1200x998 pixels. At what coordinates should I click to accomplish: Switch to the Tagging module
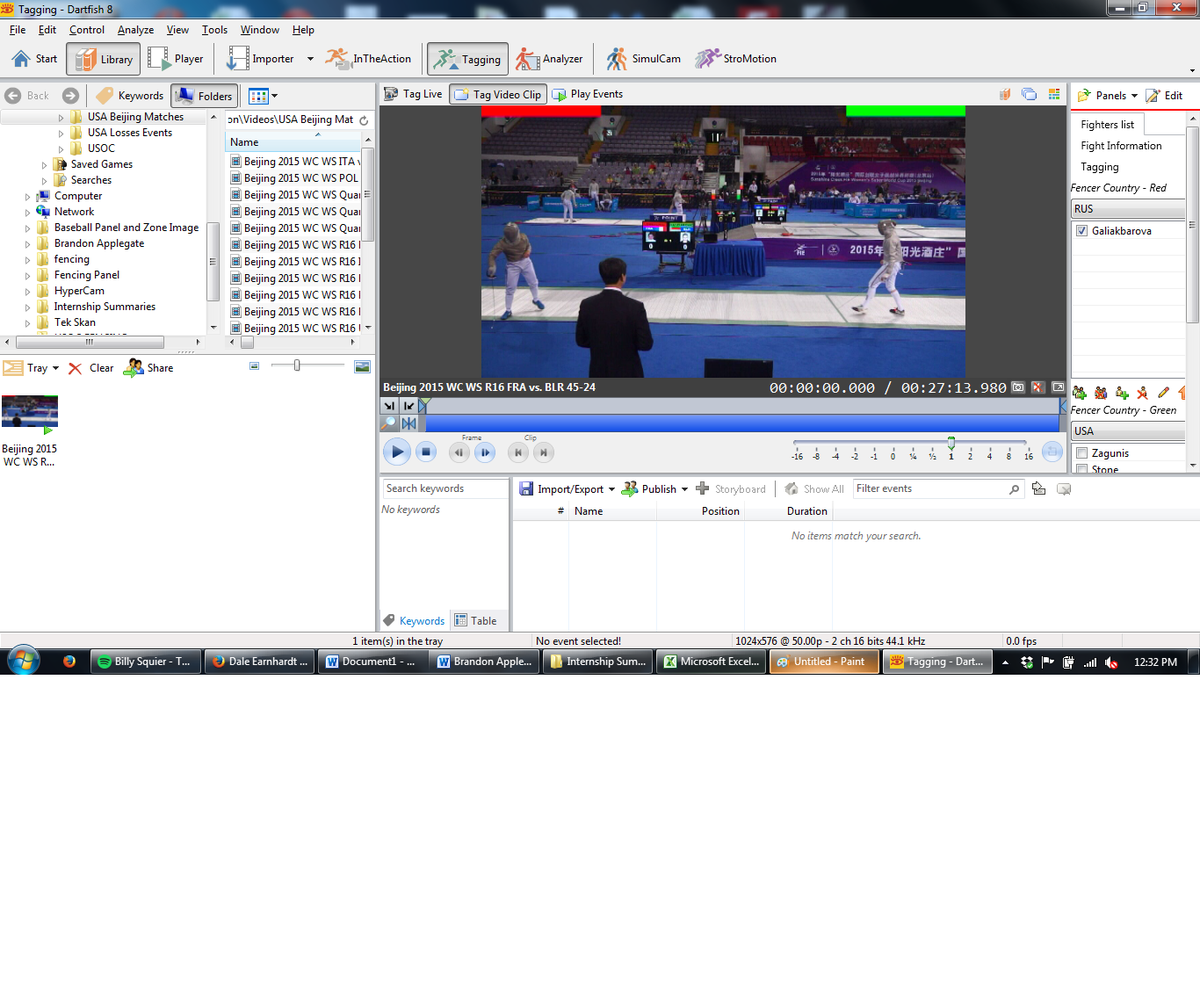(x=468, y=59)
